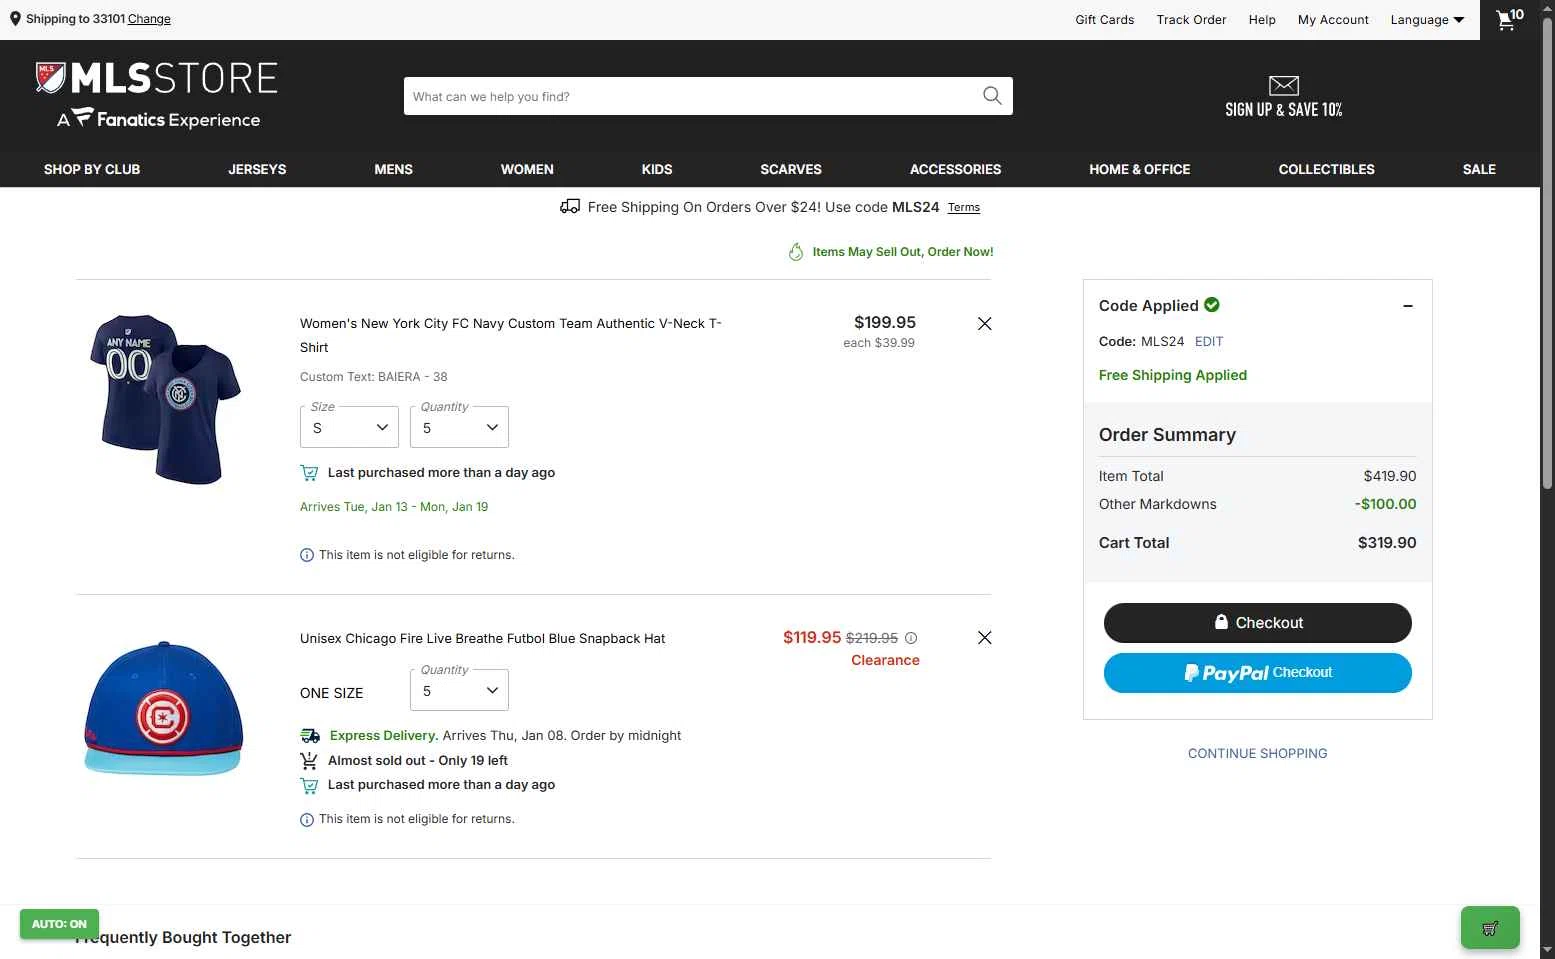Click the search magnifier icon
The height and width of the screenshot is (959, 1555).
(992, 96)
